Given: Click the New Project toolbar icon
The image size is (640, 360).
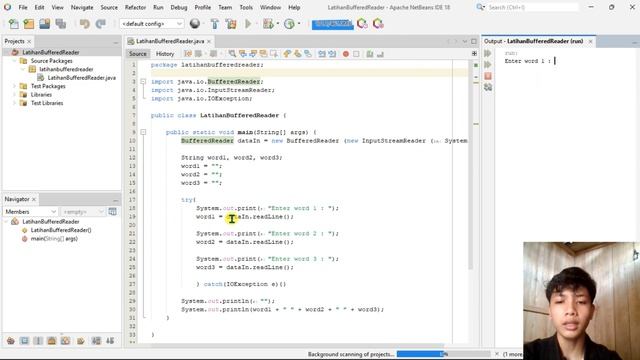Looking at the screenshot, I should [29, 24].
